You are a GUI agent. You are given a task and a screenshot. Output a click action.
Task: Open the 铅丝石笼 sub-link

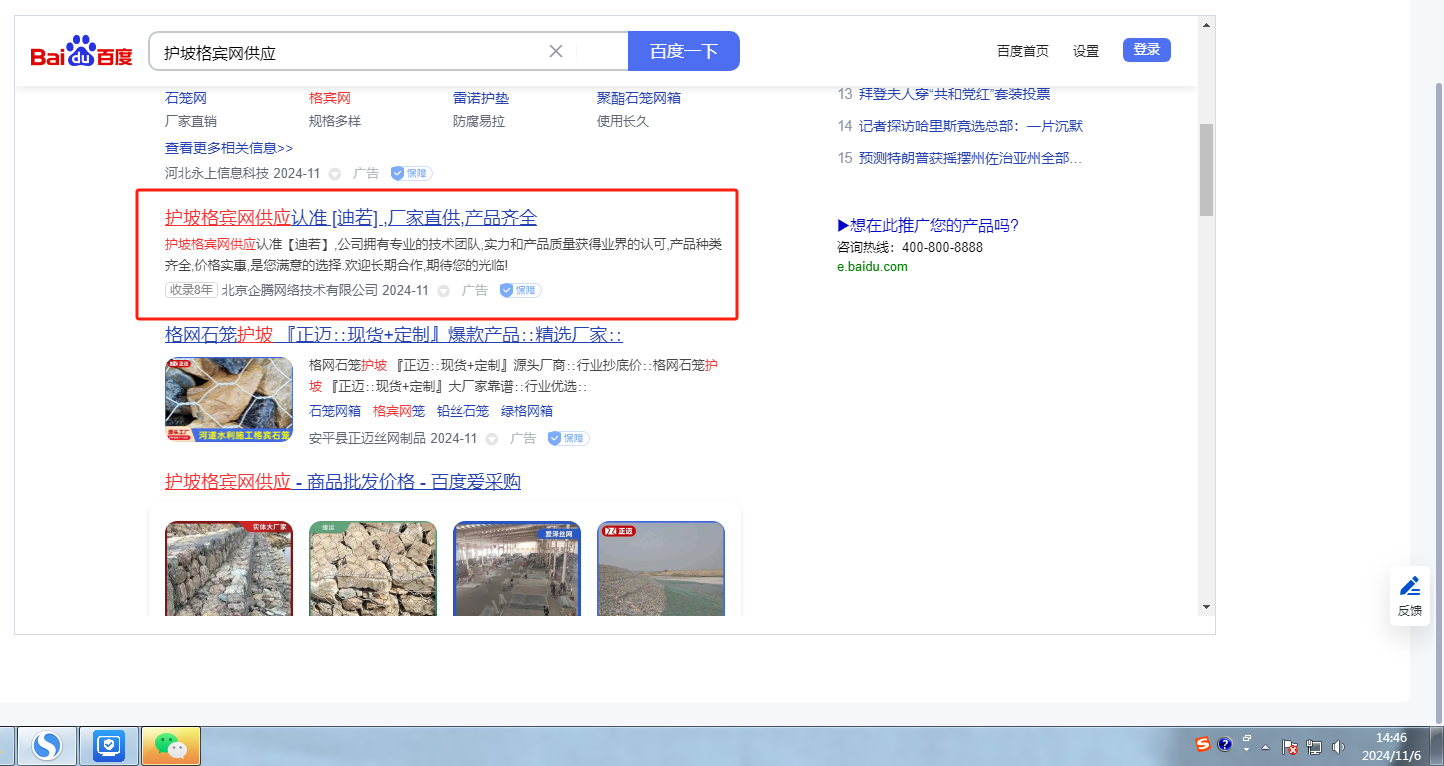[x=463, y=411]
